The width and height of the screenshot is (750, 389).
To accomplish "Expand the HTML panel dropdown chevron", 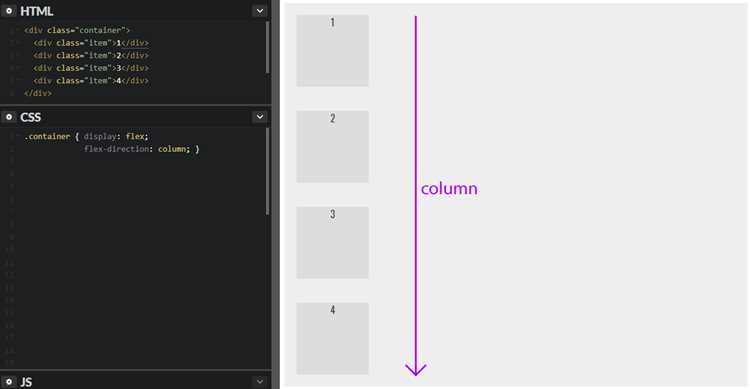I will click(260, 11).
